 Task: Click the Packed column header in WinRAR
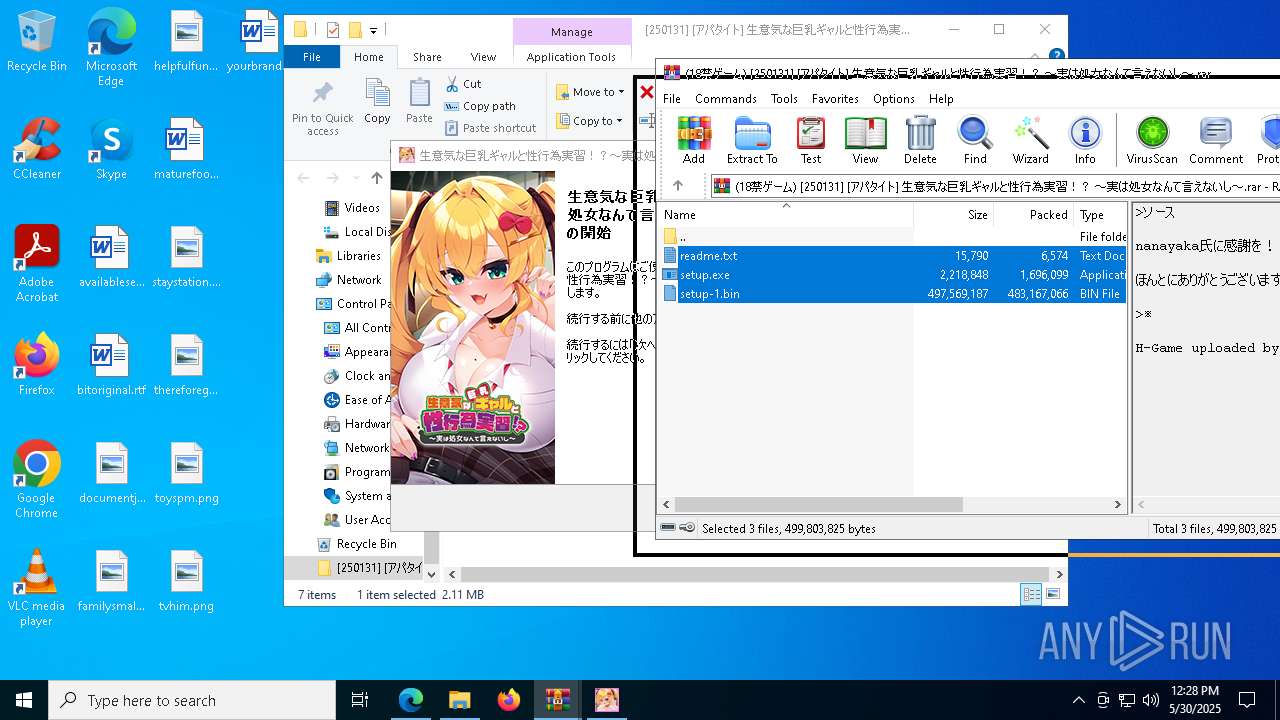pos(1033,214)
